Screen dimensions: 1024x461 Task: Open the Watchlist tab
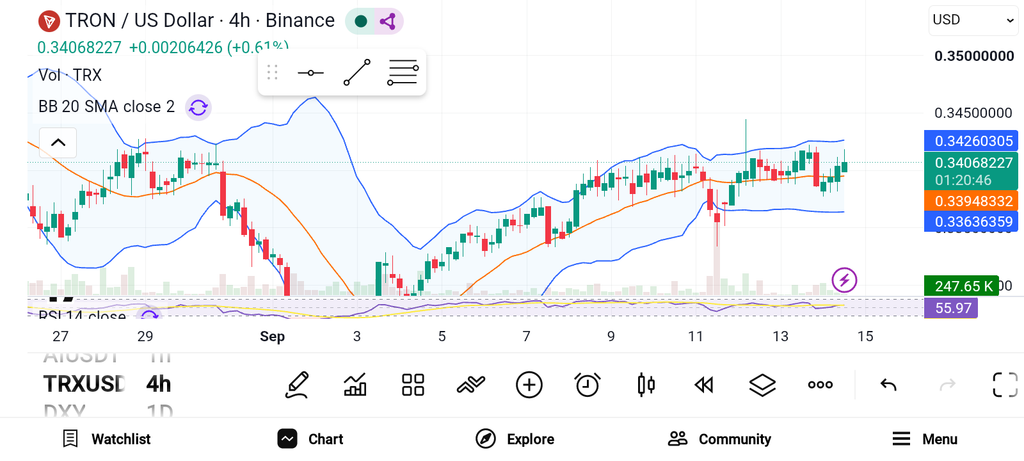[106, 439]
